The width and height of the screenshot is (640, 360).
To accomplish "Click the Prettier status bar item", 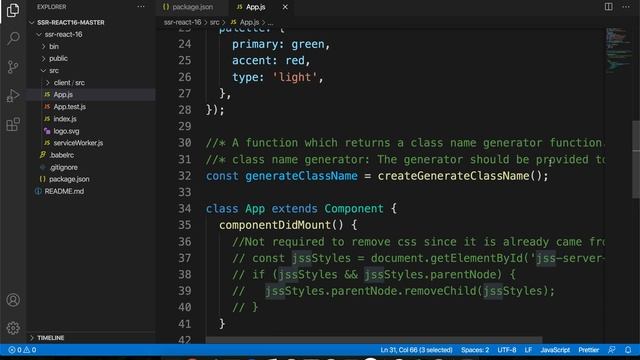I will pyautogui.click(x=589, y=350).
